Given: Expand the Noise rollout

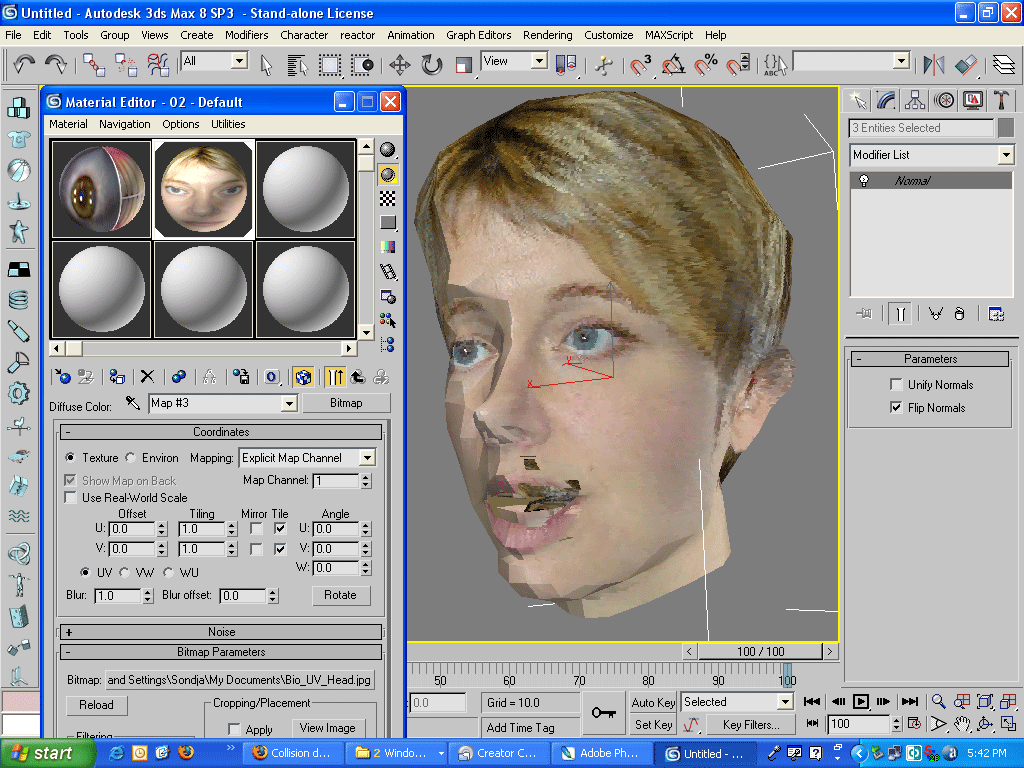Looking at the screenshot, I should [221, 632].
